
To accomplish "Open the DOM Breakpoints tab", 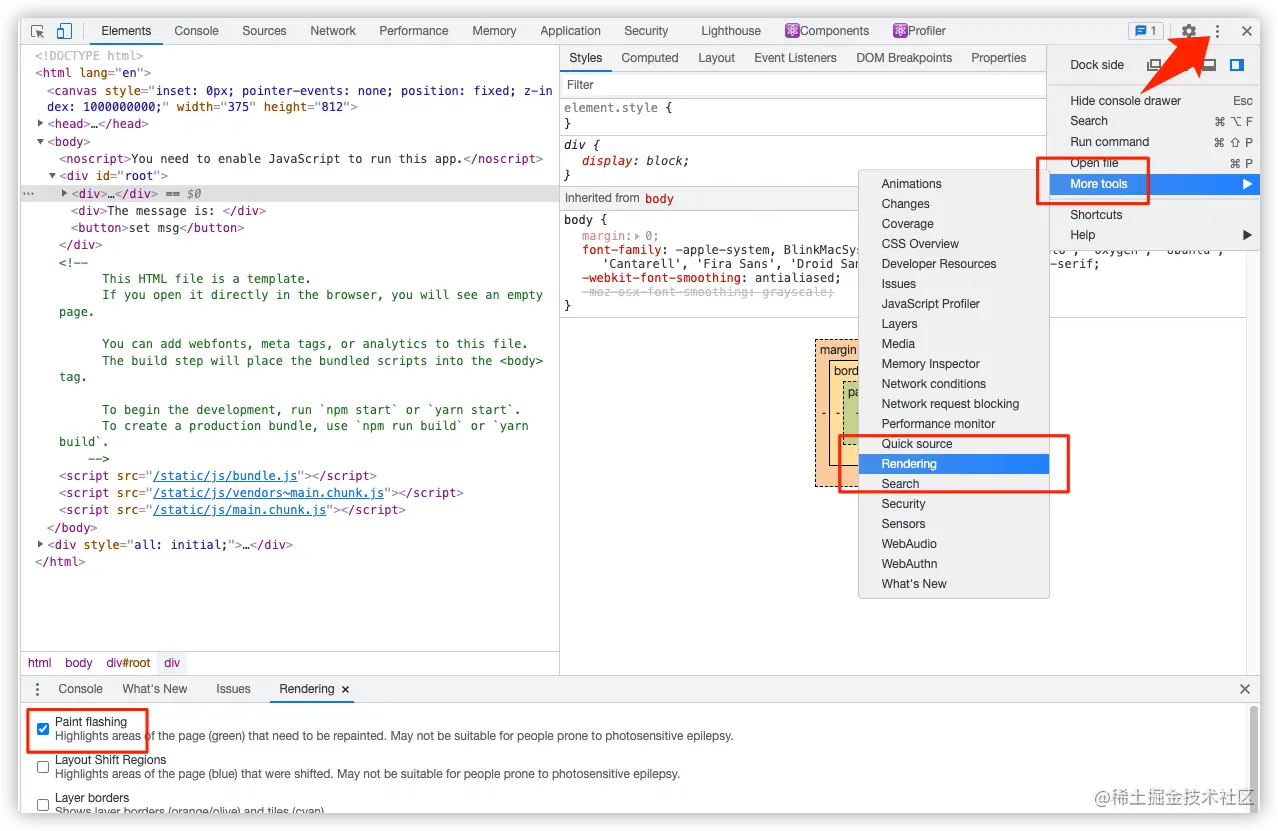I will [904, 58].
